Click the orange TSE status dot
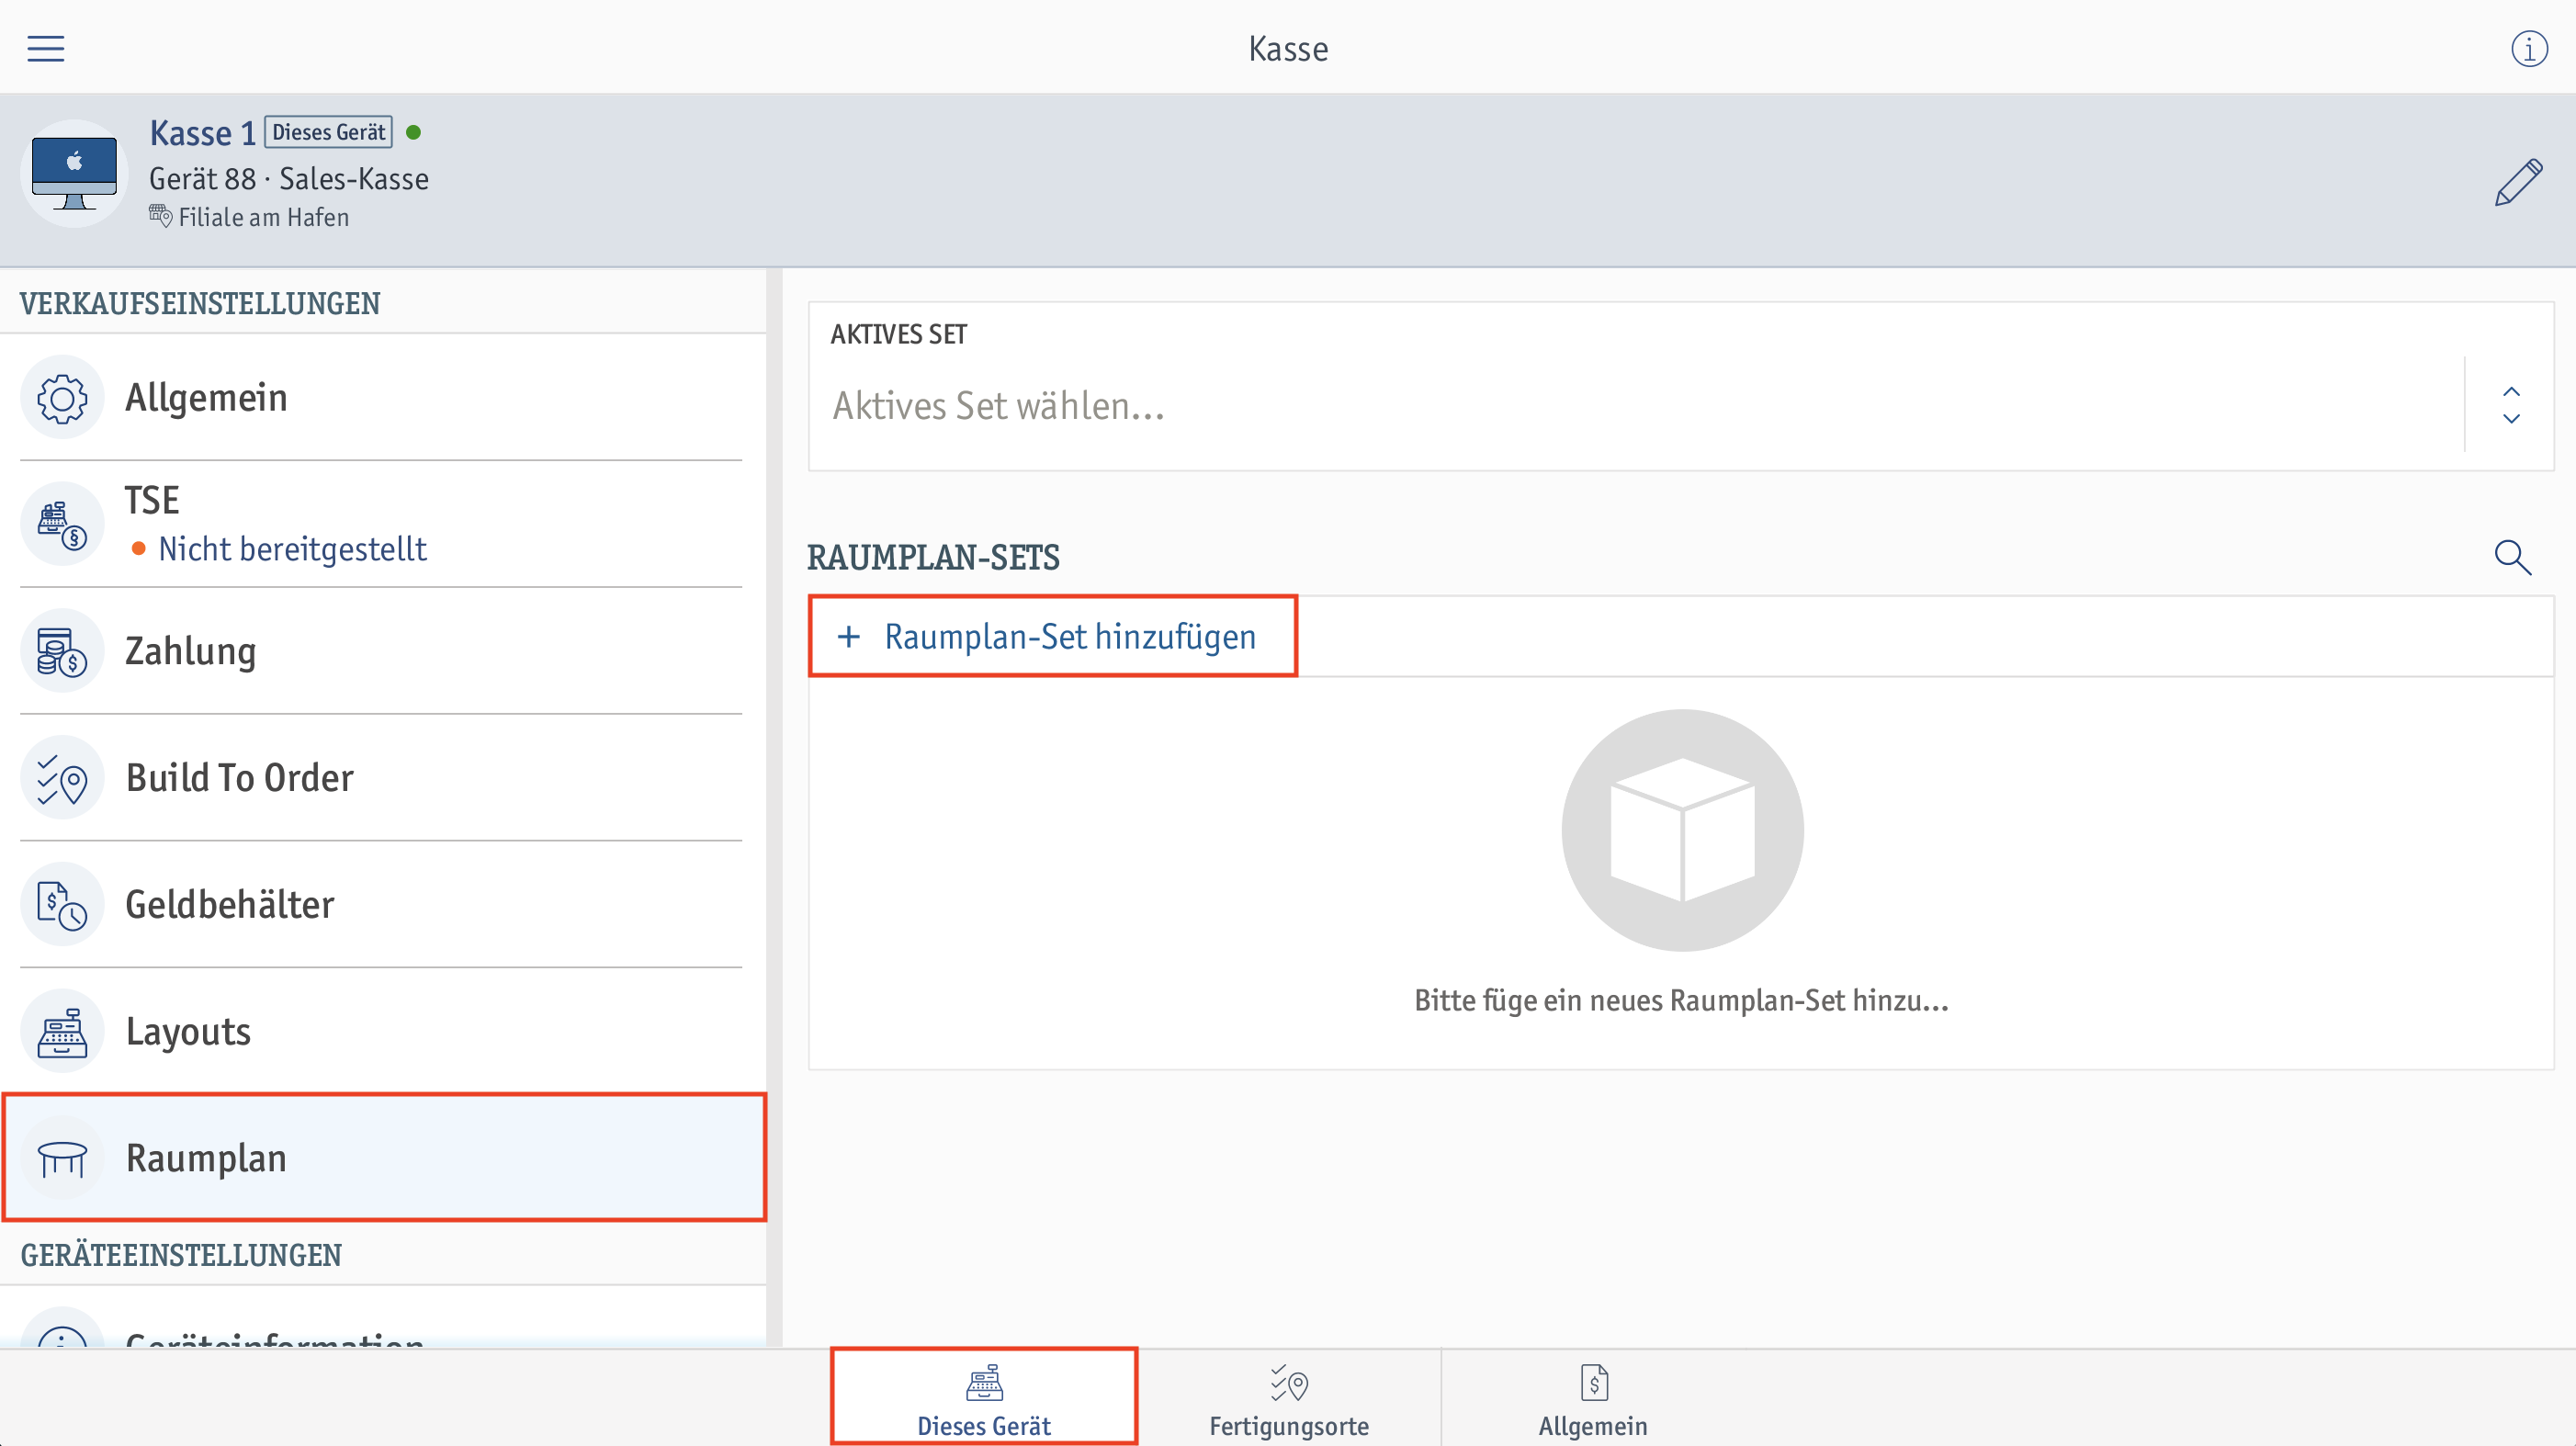Viewport: 2576px width, 1446px height. point(139,548)
